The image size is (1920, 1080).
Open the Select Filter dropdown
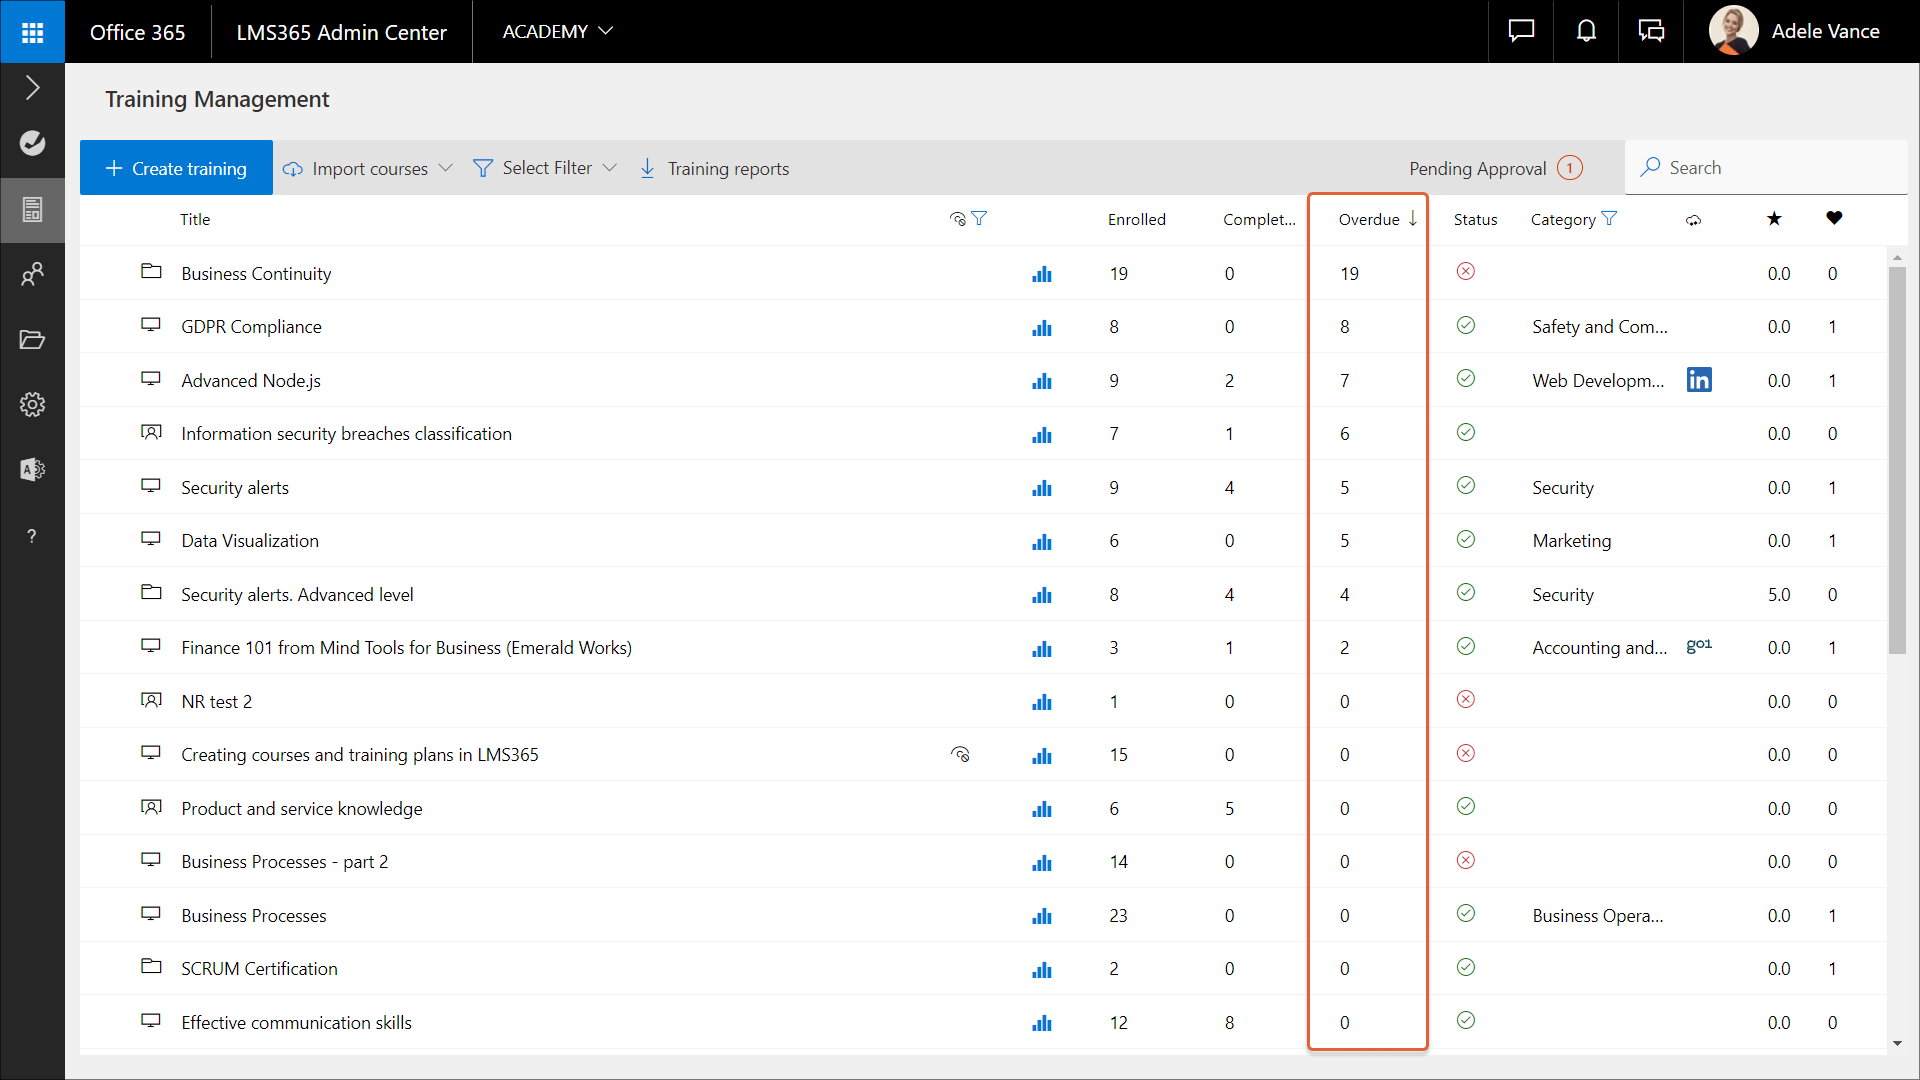(x=545, y=168)
